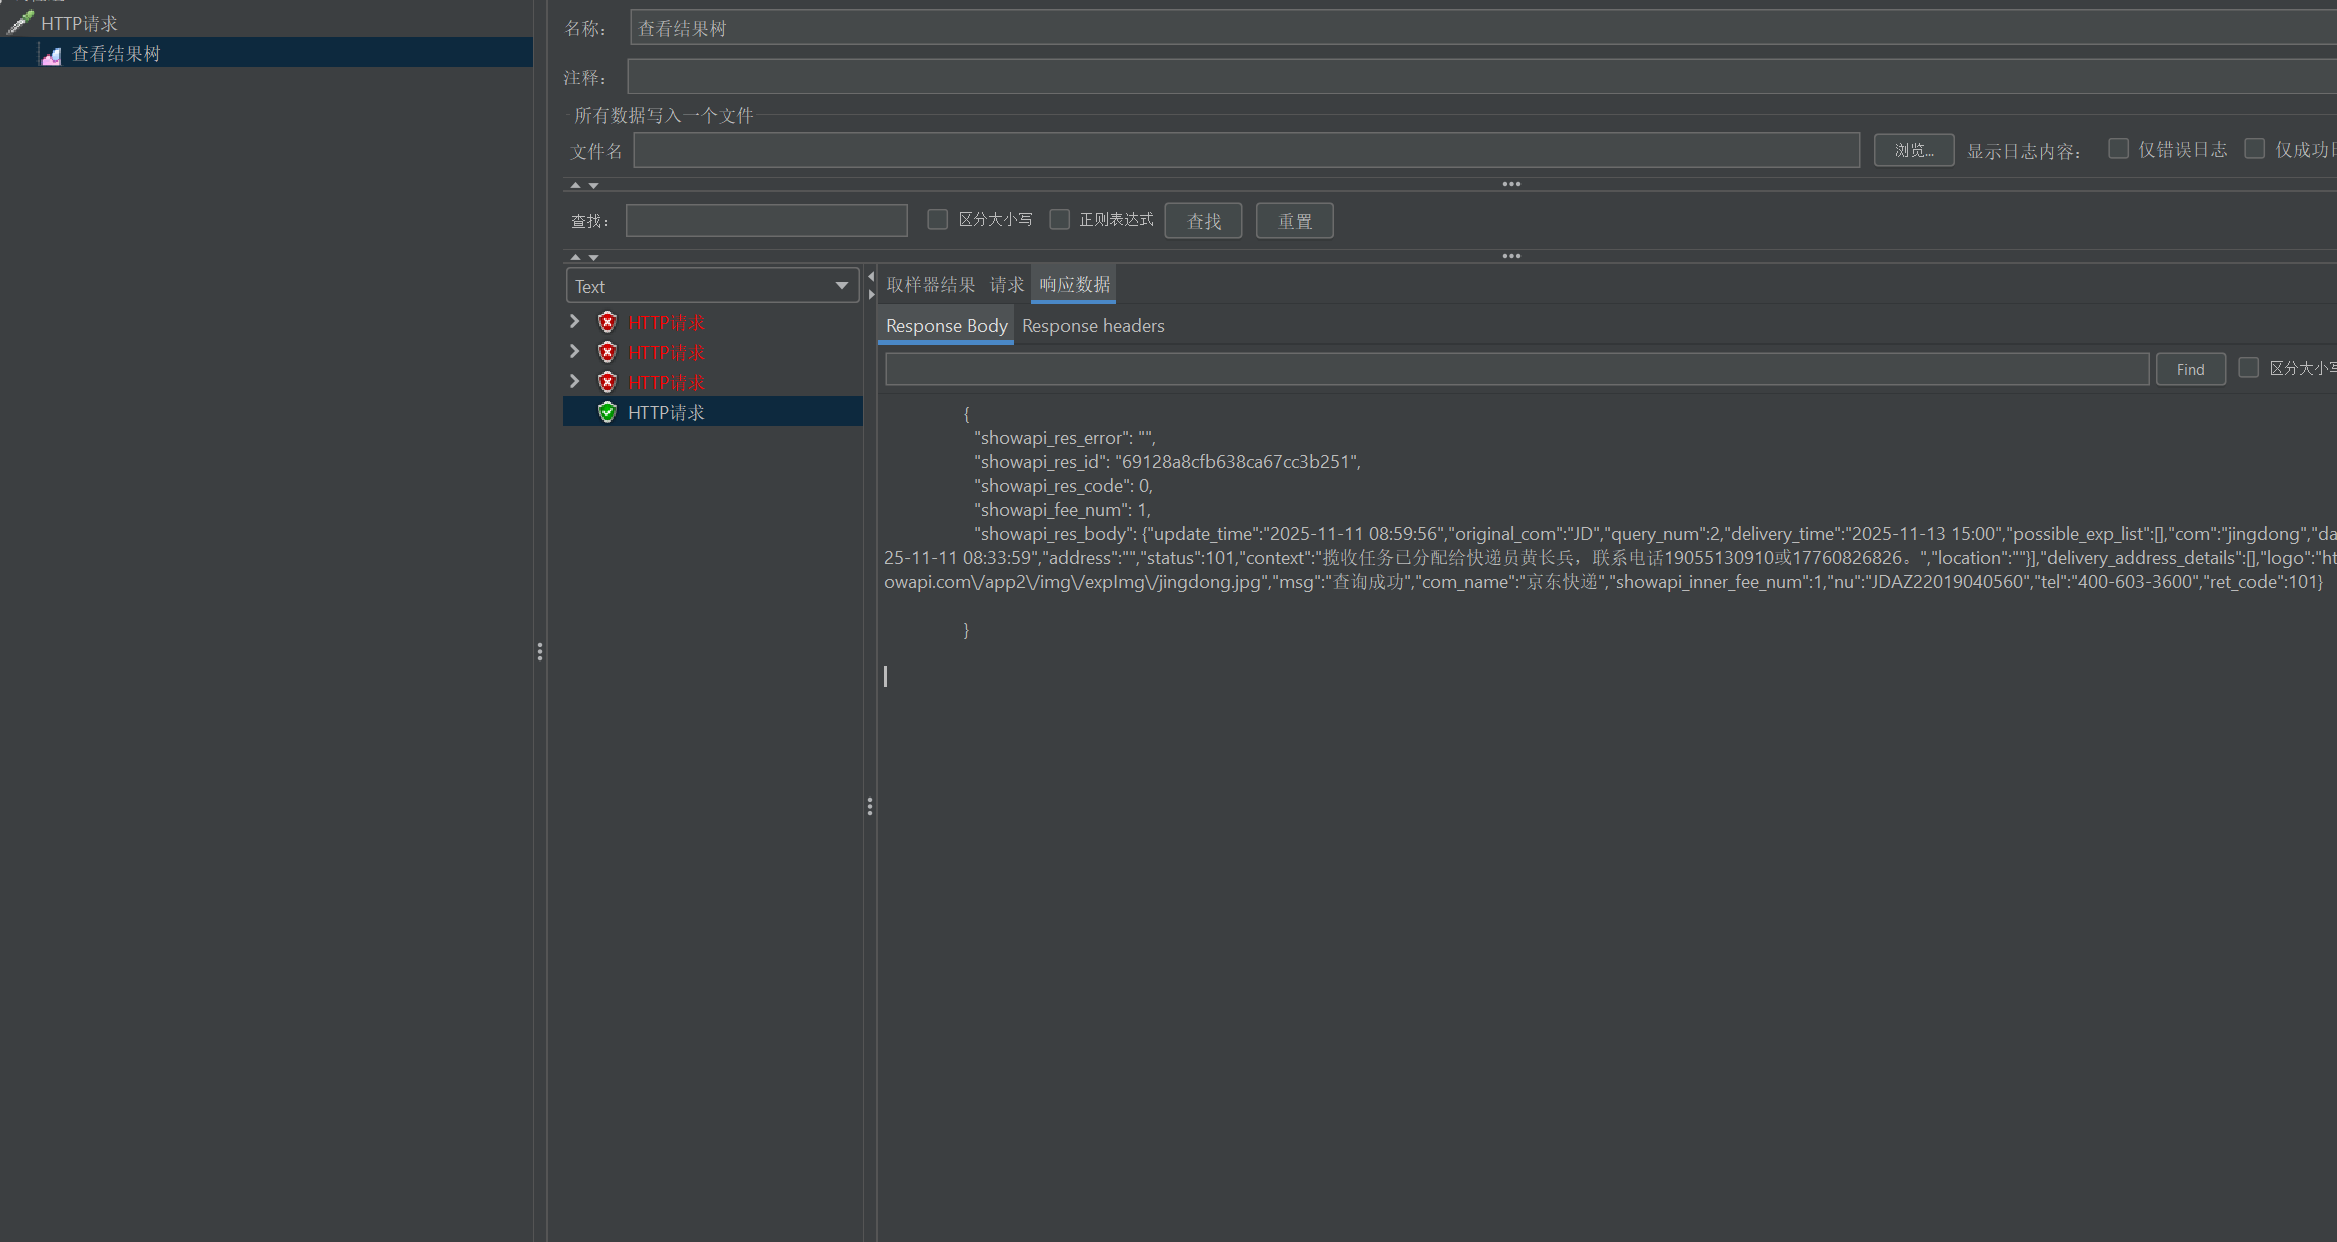Click the third failed HTTP请求 error shield icon
The image size is (2337, 1242).
pos(607,382)
